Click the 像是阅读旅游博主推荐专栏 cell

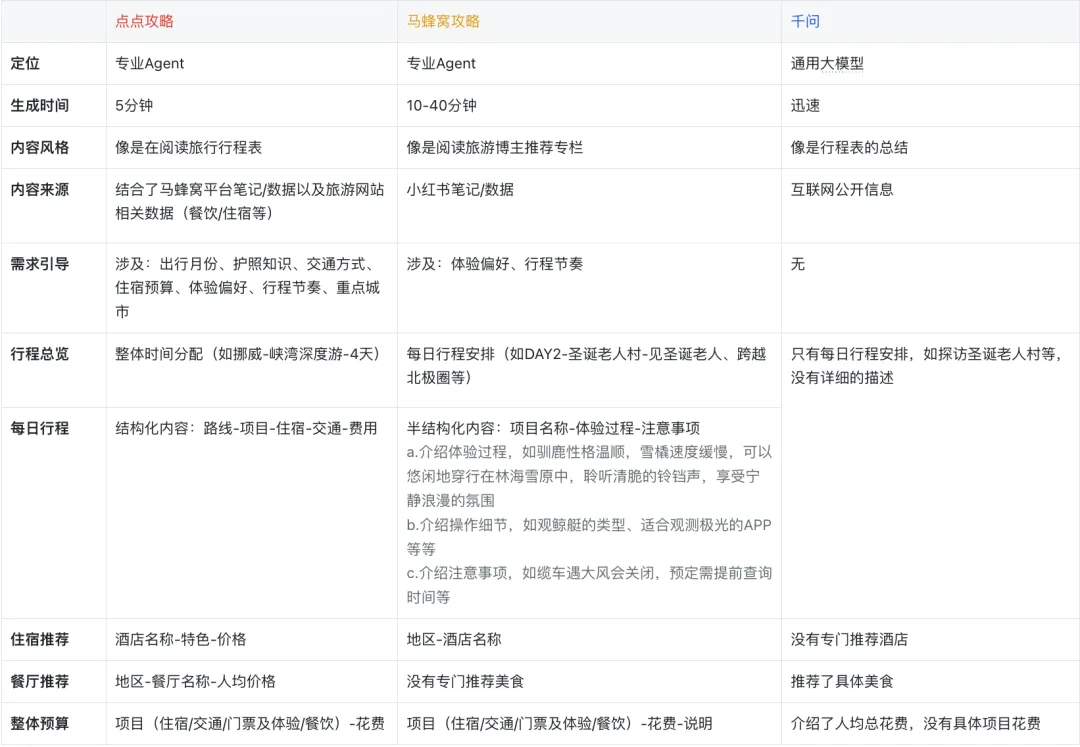point(495,147)
